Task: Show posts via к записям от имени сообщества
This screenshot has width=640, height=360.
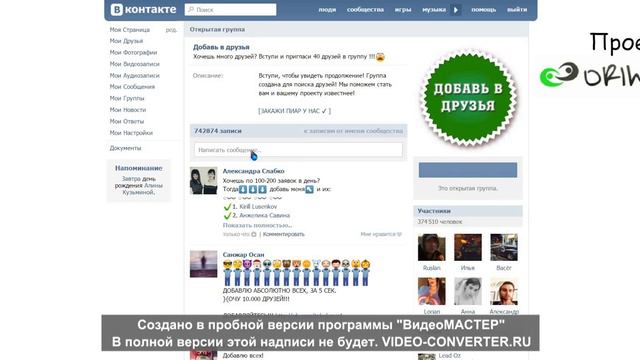Action: coord(353,131)
